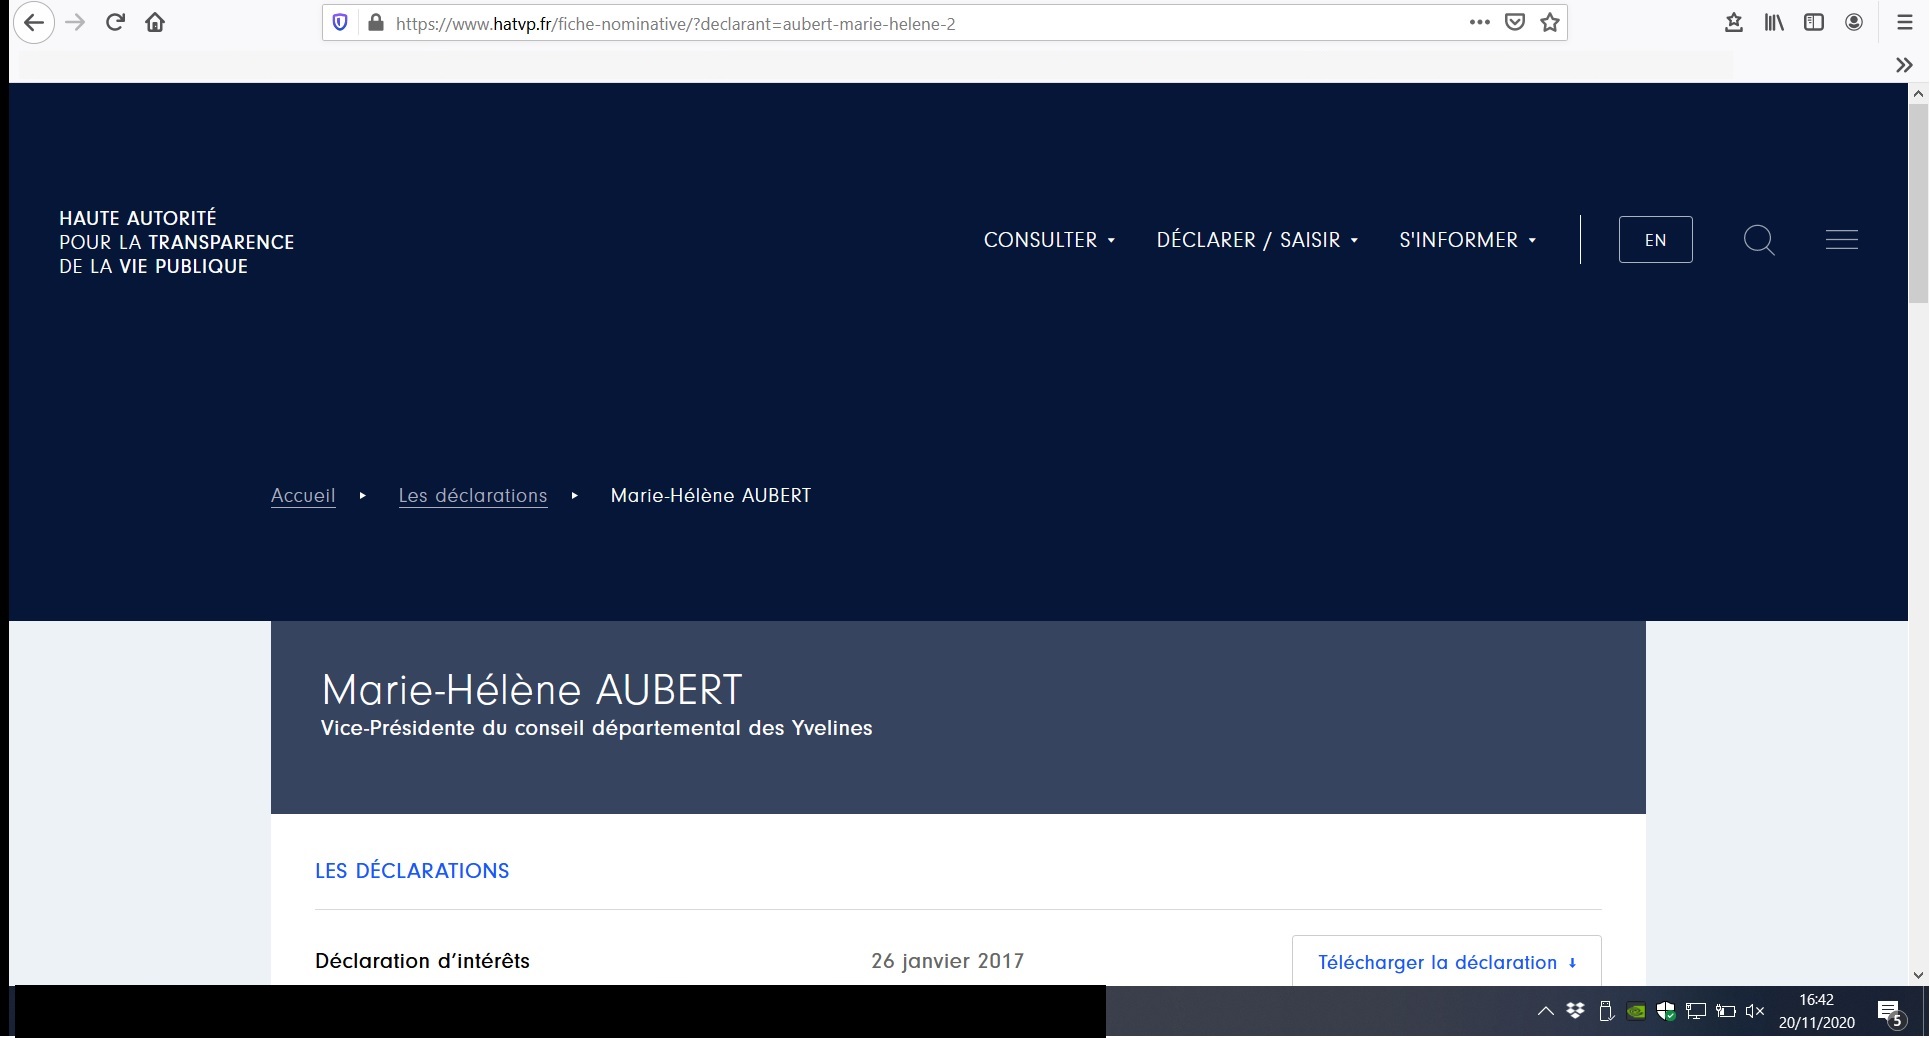Click the Déclaration d'intérêts row label
The image size is (1930, 1038).
pyautogui.click(x=422, y=961)
